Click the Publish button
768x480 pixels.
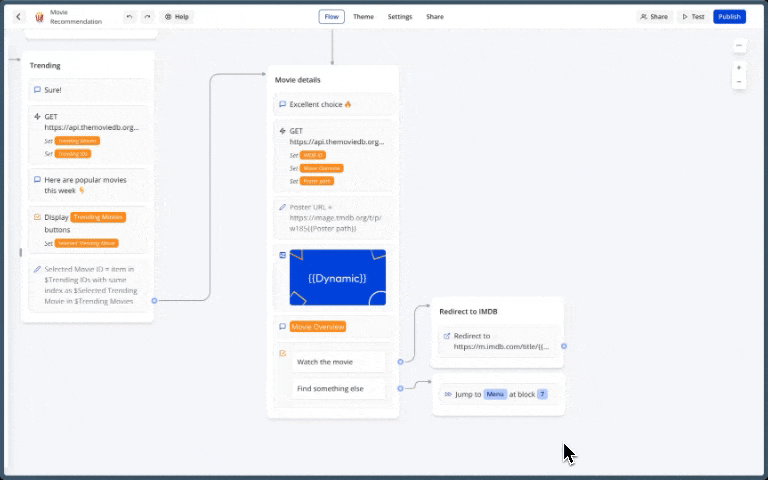(729, 17)
